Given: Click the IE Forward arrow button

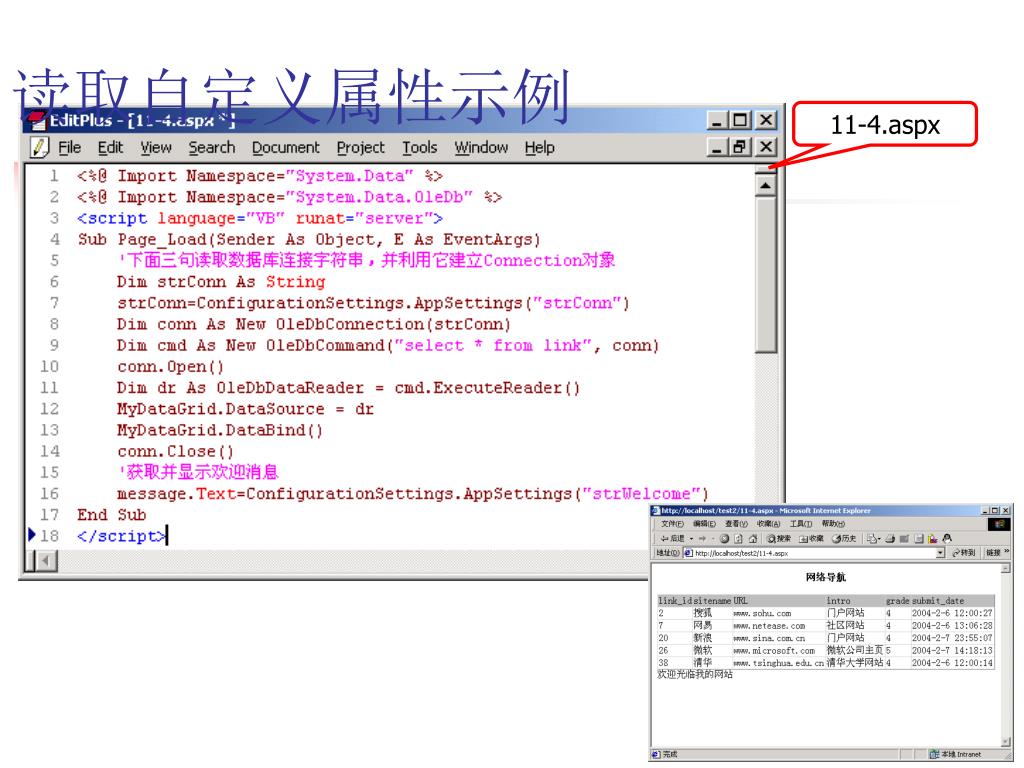Looking at the screenshot, I should [703, 539].
